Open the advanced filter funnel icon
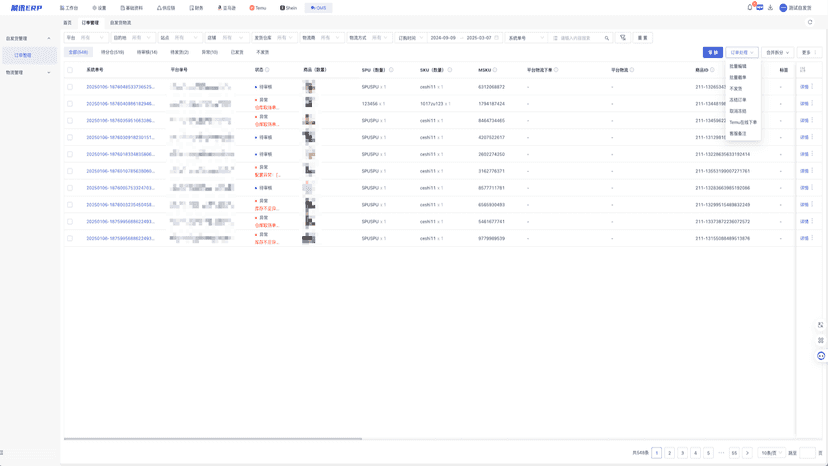The height and width of the screenshot is (466, 828). tap(623, 38)
